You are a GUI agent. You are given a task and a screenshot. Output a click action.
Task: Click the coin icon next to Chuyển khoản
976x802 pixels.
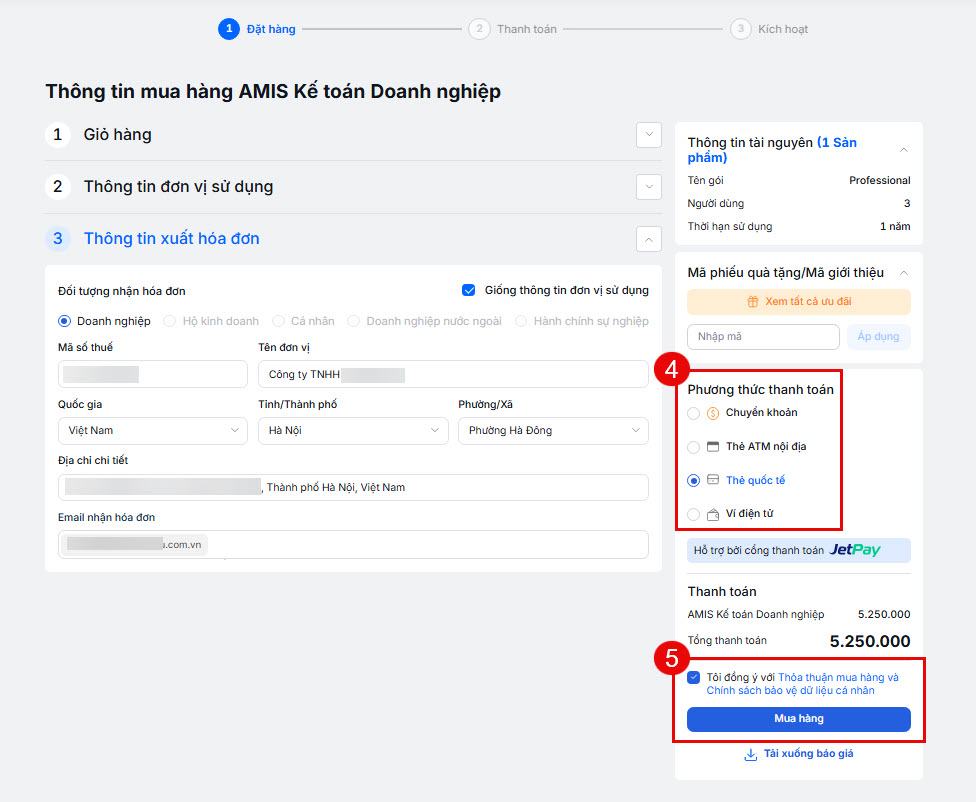[x=713, y=413]
